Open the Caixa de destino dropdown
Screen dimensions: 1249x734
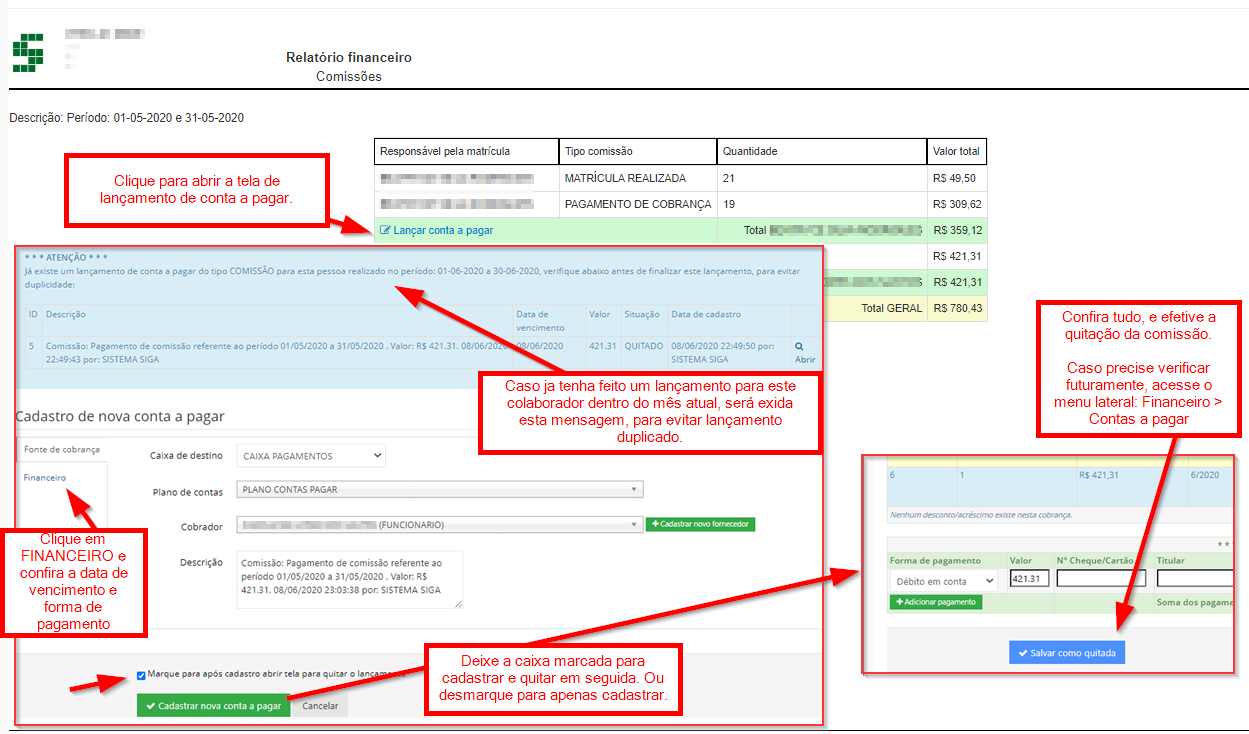(310, 456)
